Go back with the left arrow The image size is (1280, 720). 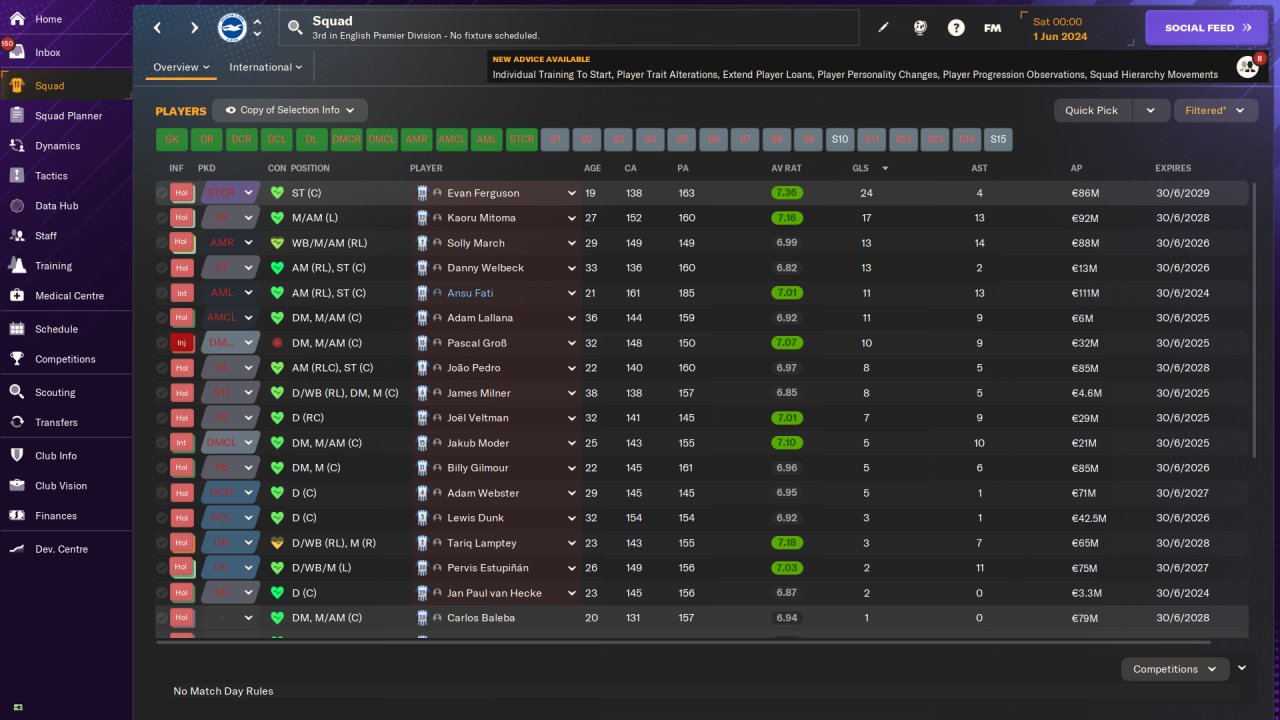[x=157, y=28]
